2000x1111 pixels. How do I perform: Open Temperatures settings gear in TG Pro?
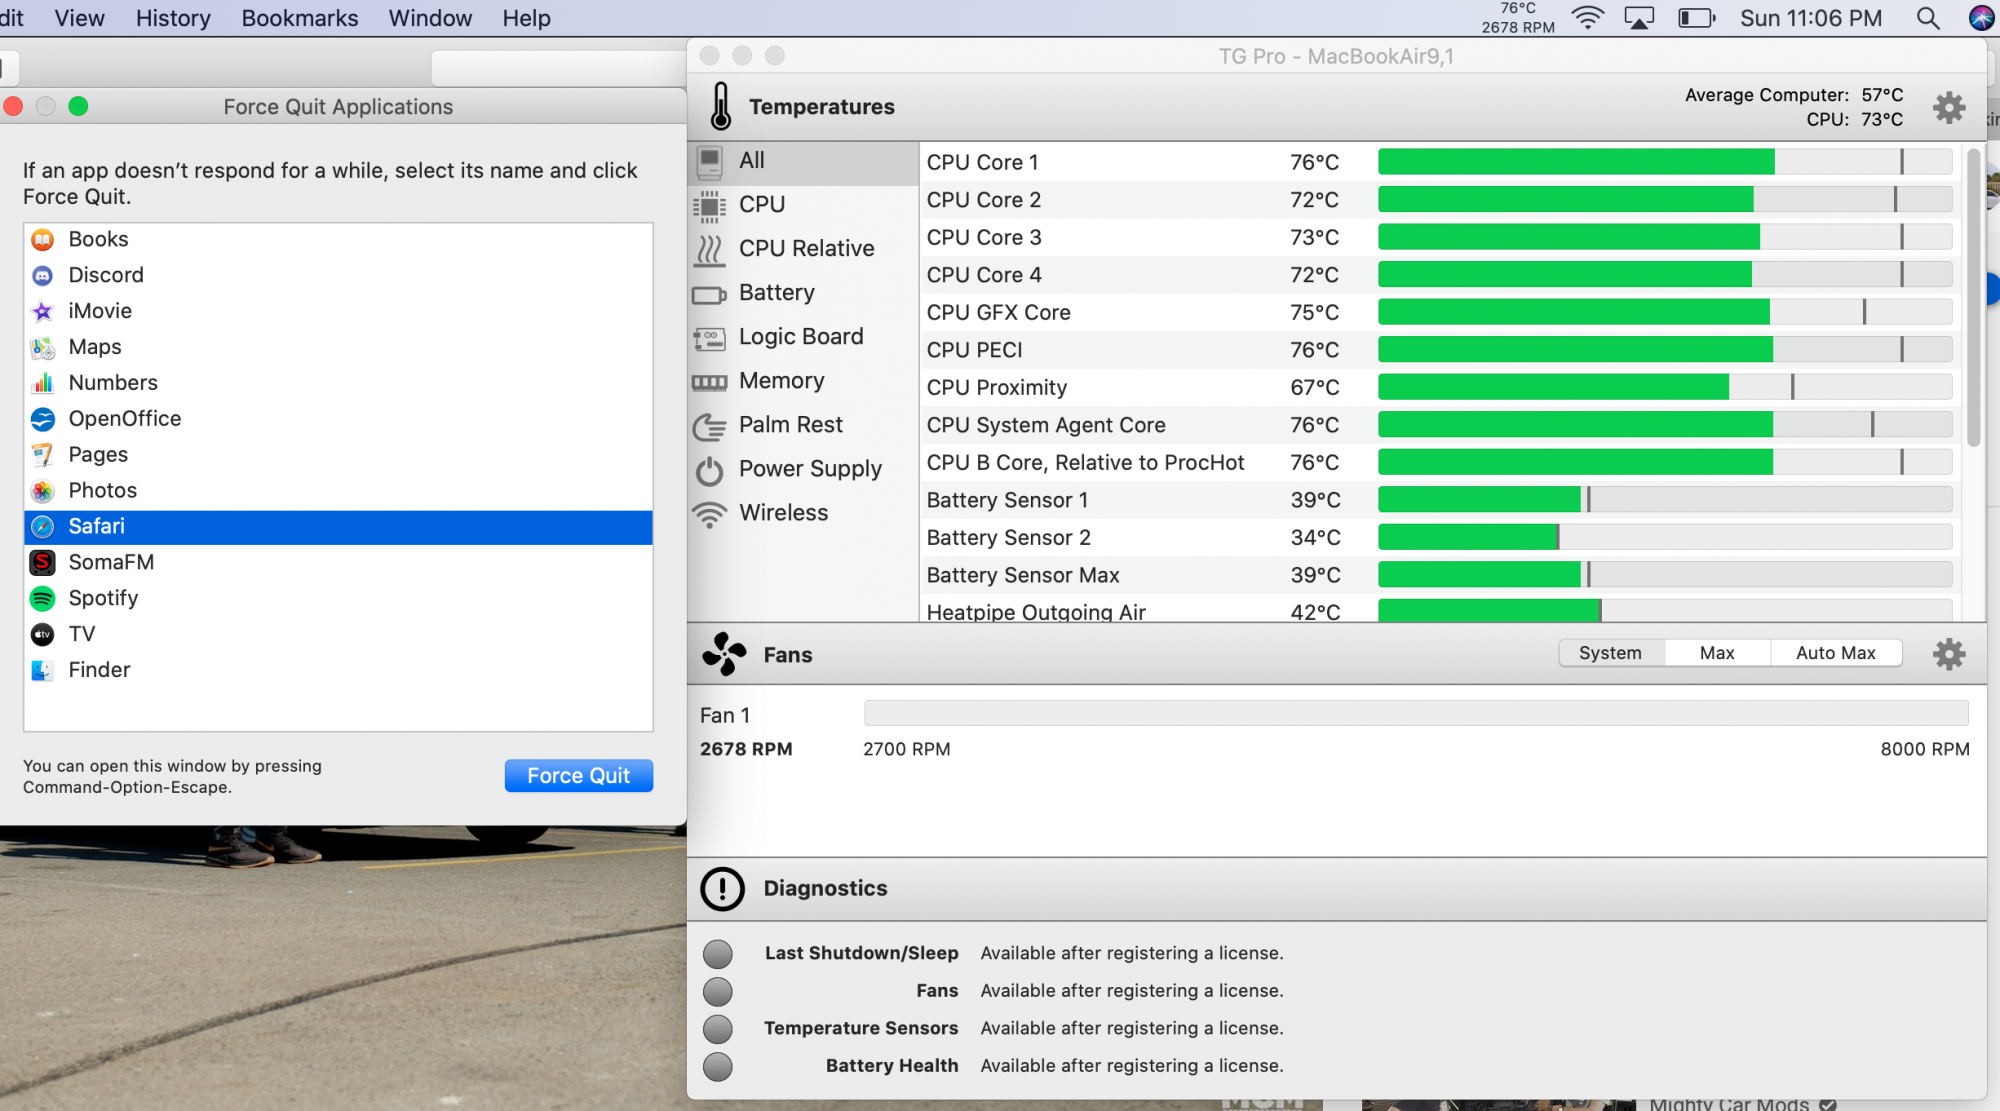click(x=1948, y=107)
